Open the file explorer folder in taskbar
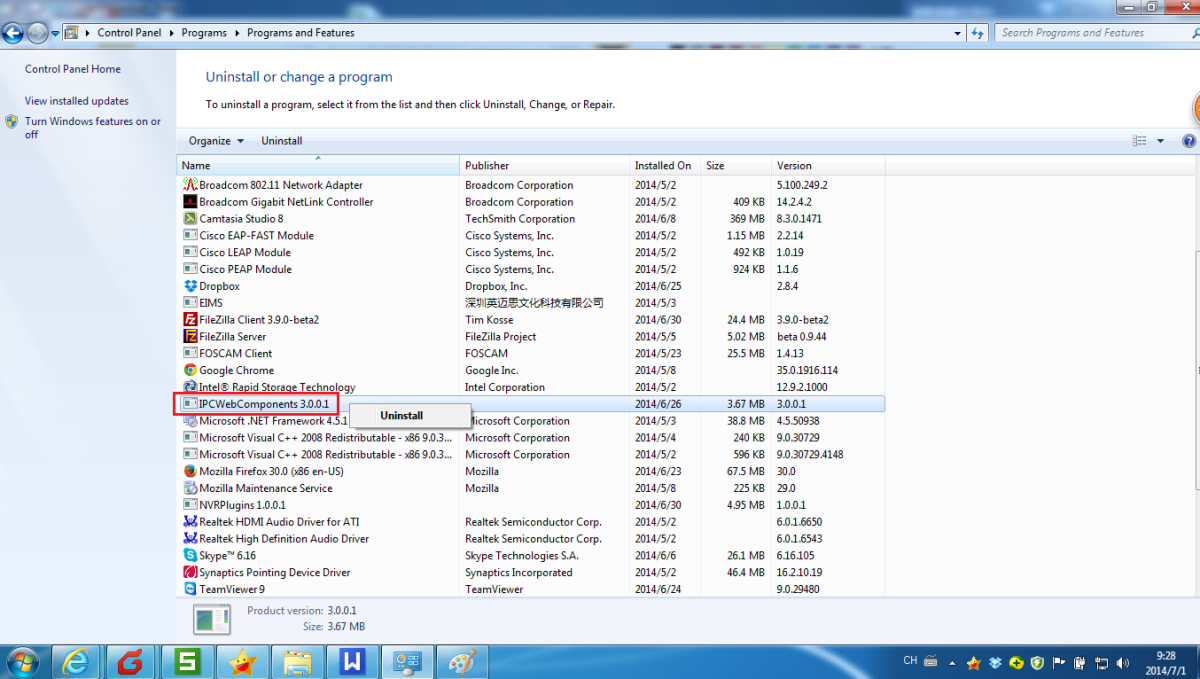This screenshot has width=1200, height=679. [x=297, y=662]
